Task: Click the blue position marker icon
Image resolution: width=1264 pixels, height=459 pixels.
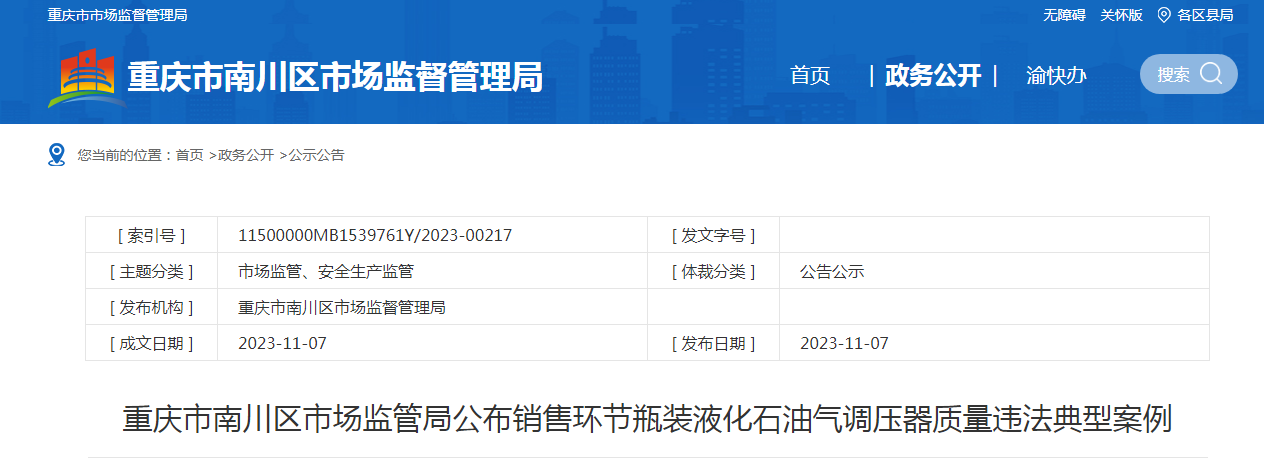Action: click(57, 155)
